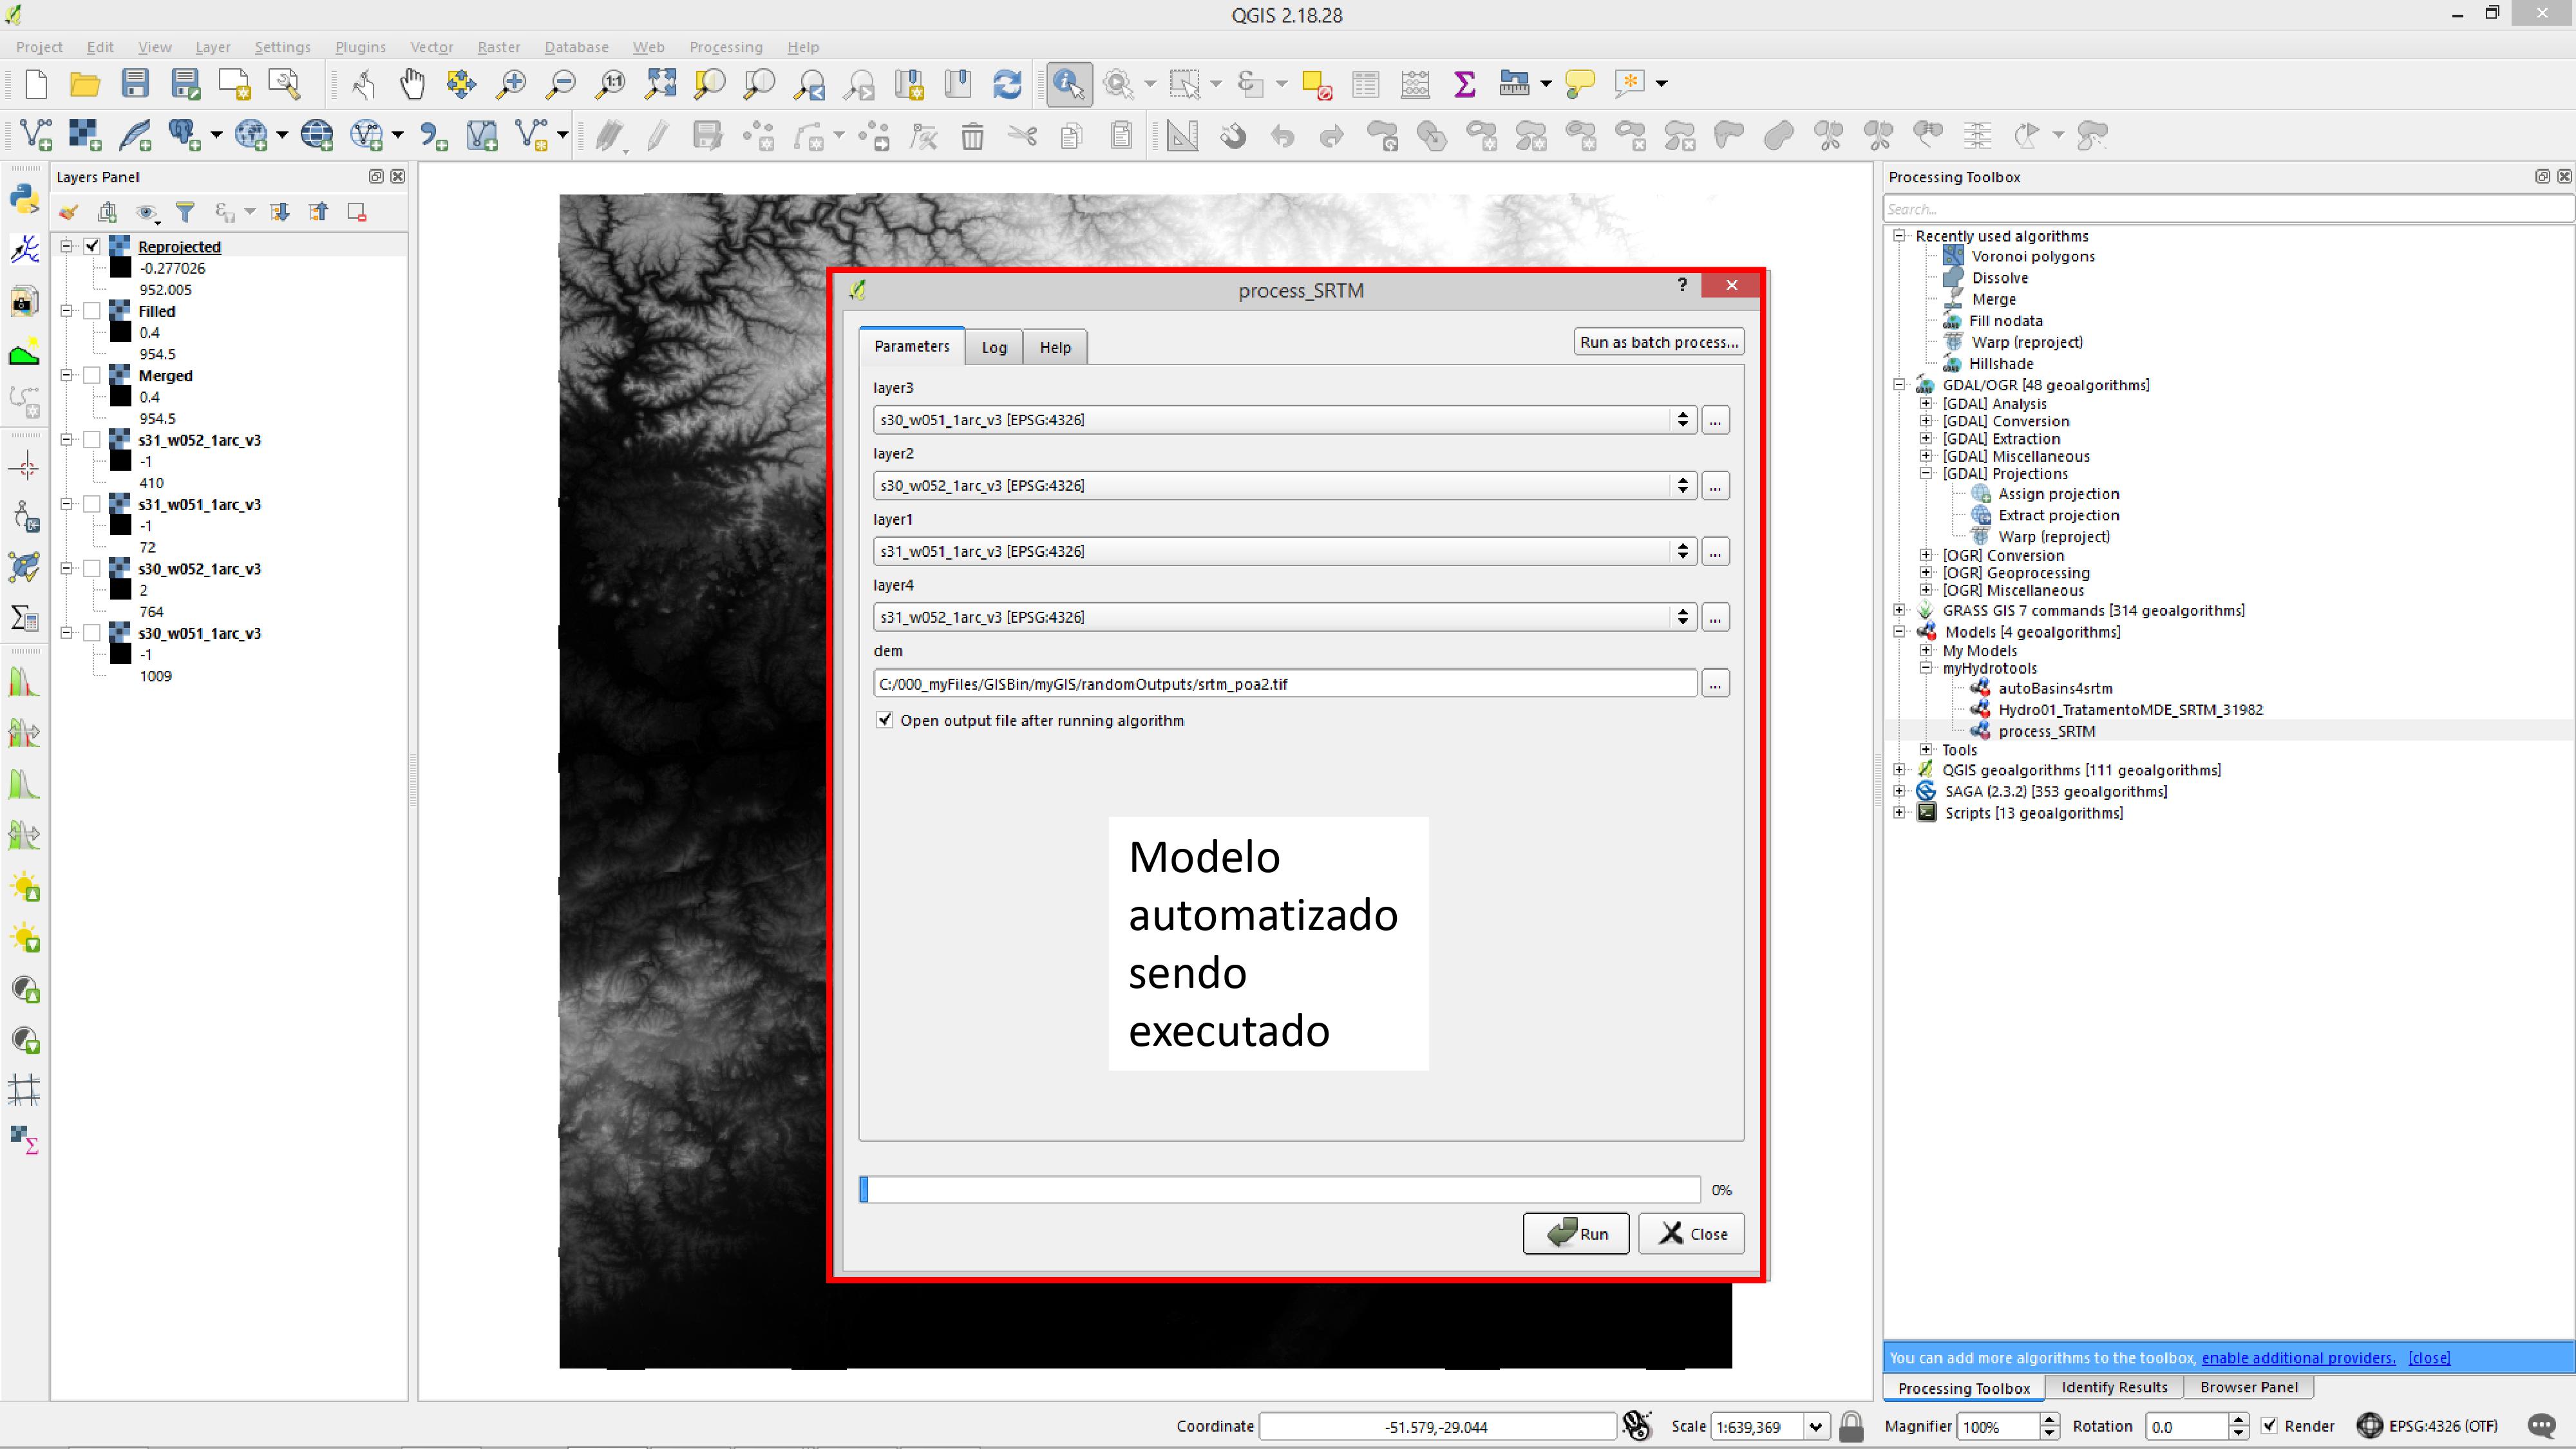Click the Zoom Full extent icon
This screenshot has width=2576, height=1449.
click(660, 84)
